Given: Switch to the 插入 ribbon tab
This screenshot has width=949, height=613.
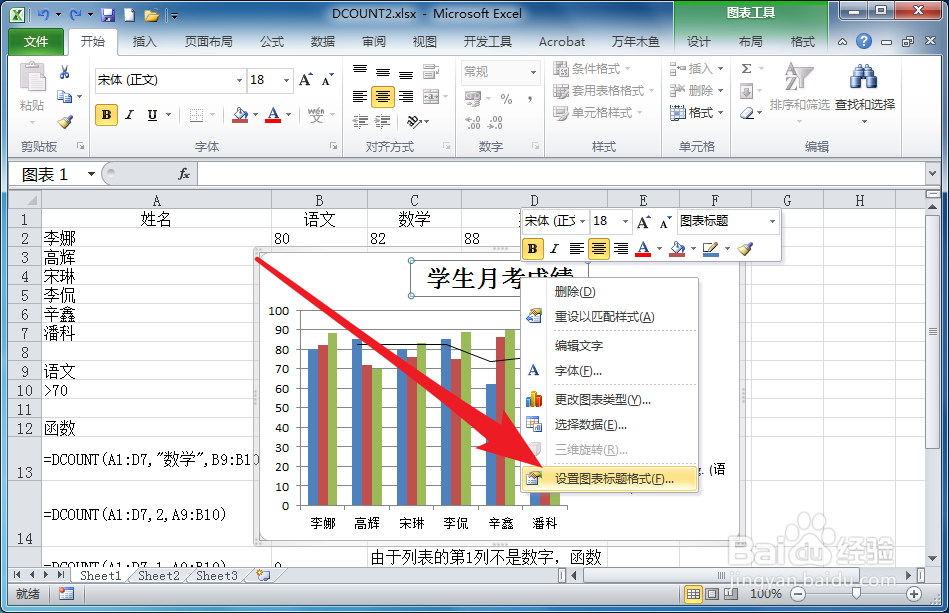Looking at the screenshot, I should coord(144,41).
